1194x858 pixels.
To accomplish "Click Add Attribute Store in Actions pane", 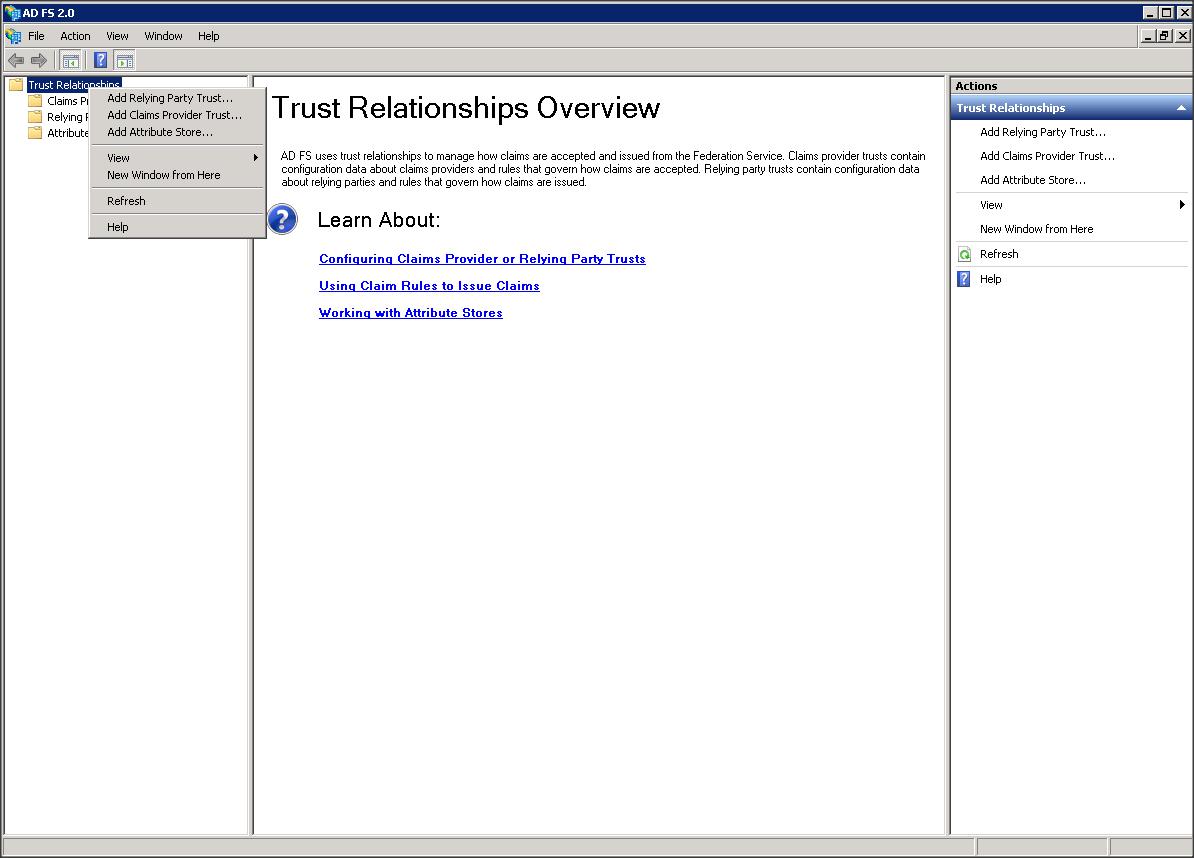I will [x=1033, y=180].
